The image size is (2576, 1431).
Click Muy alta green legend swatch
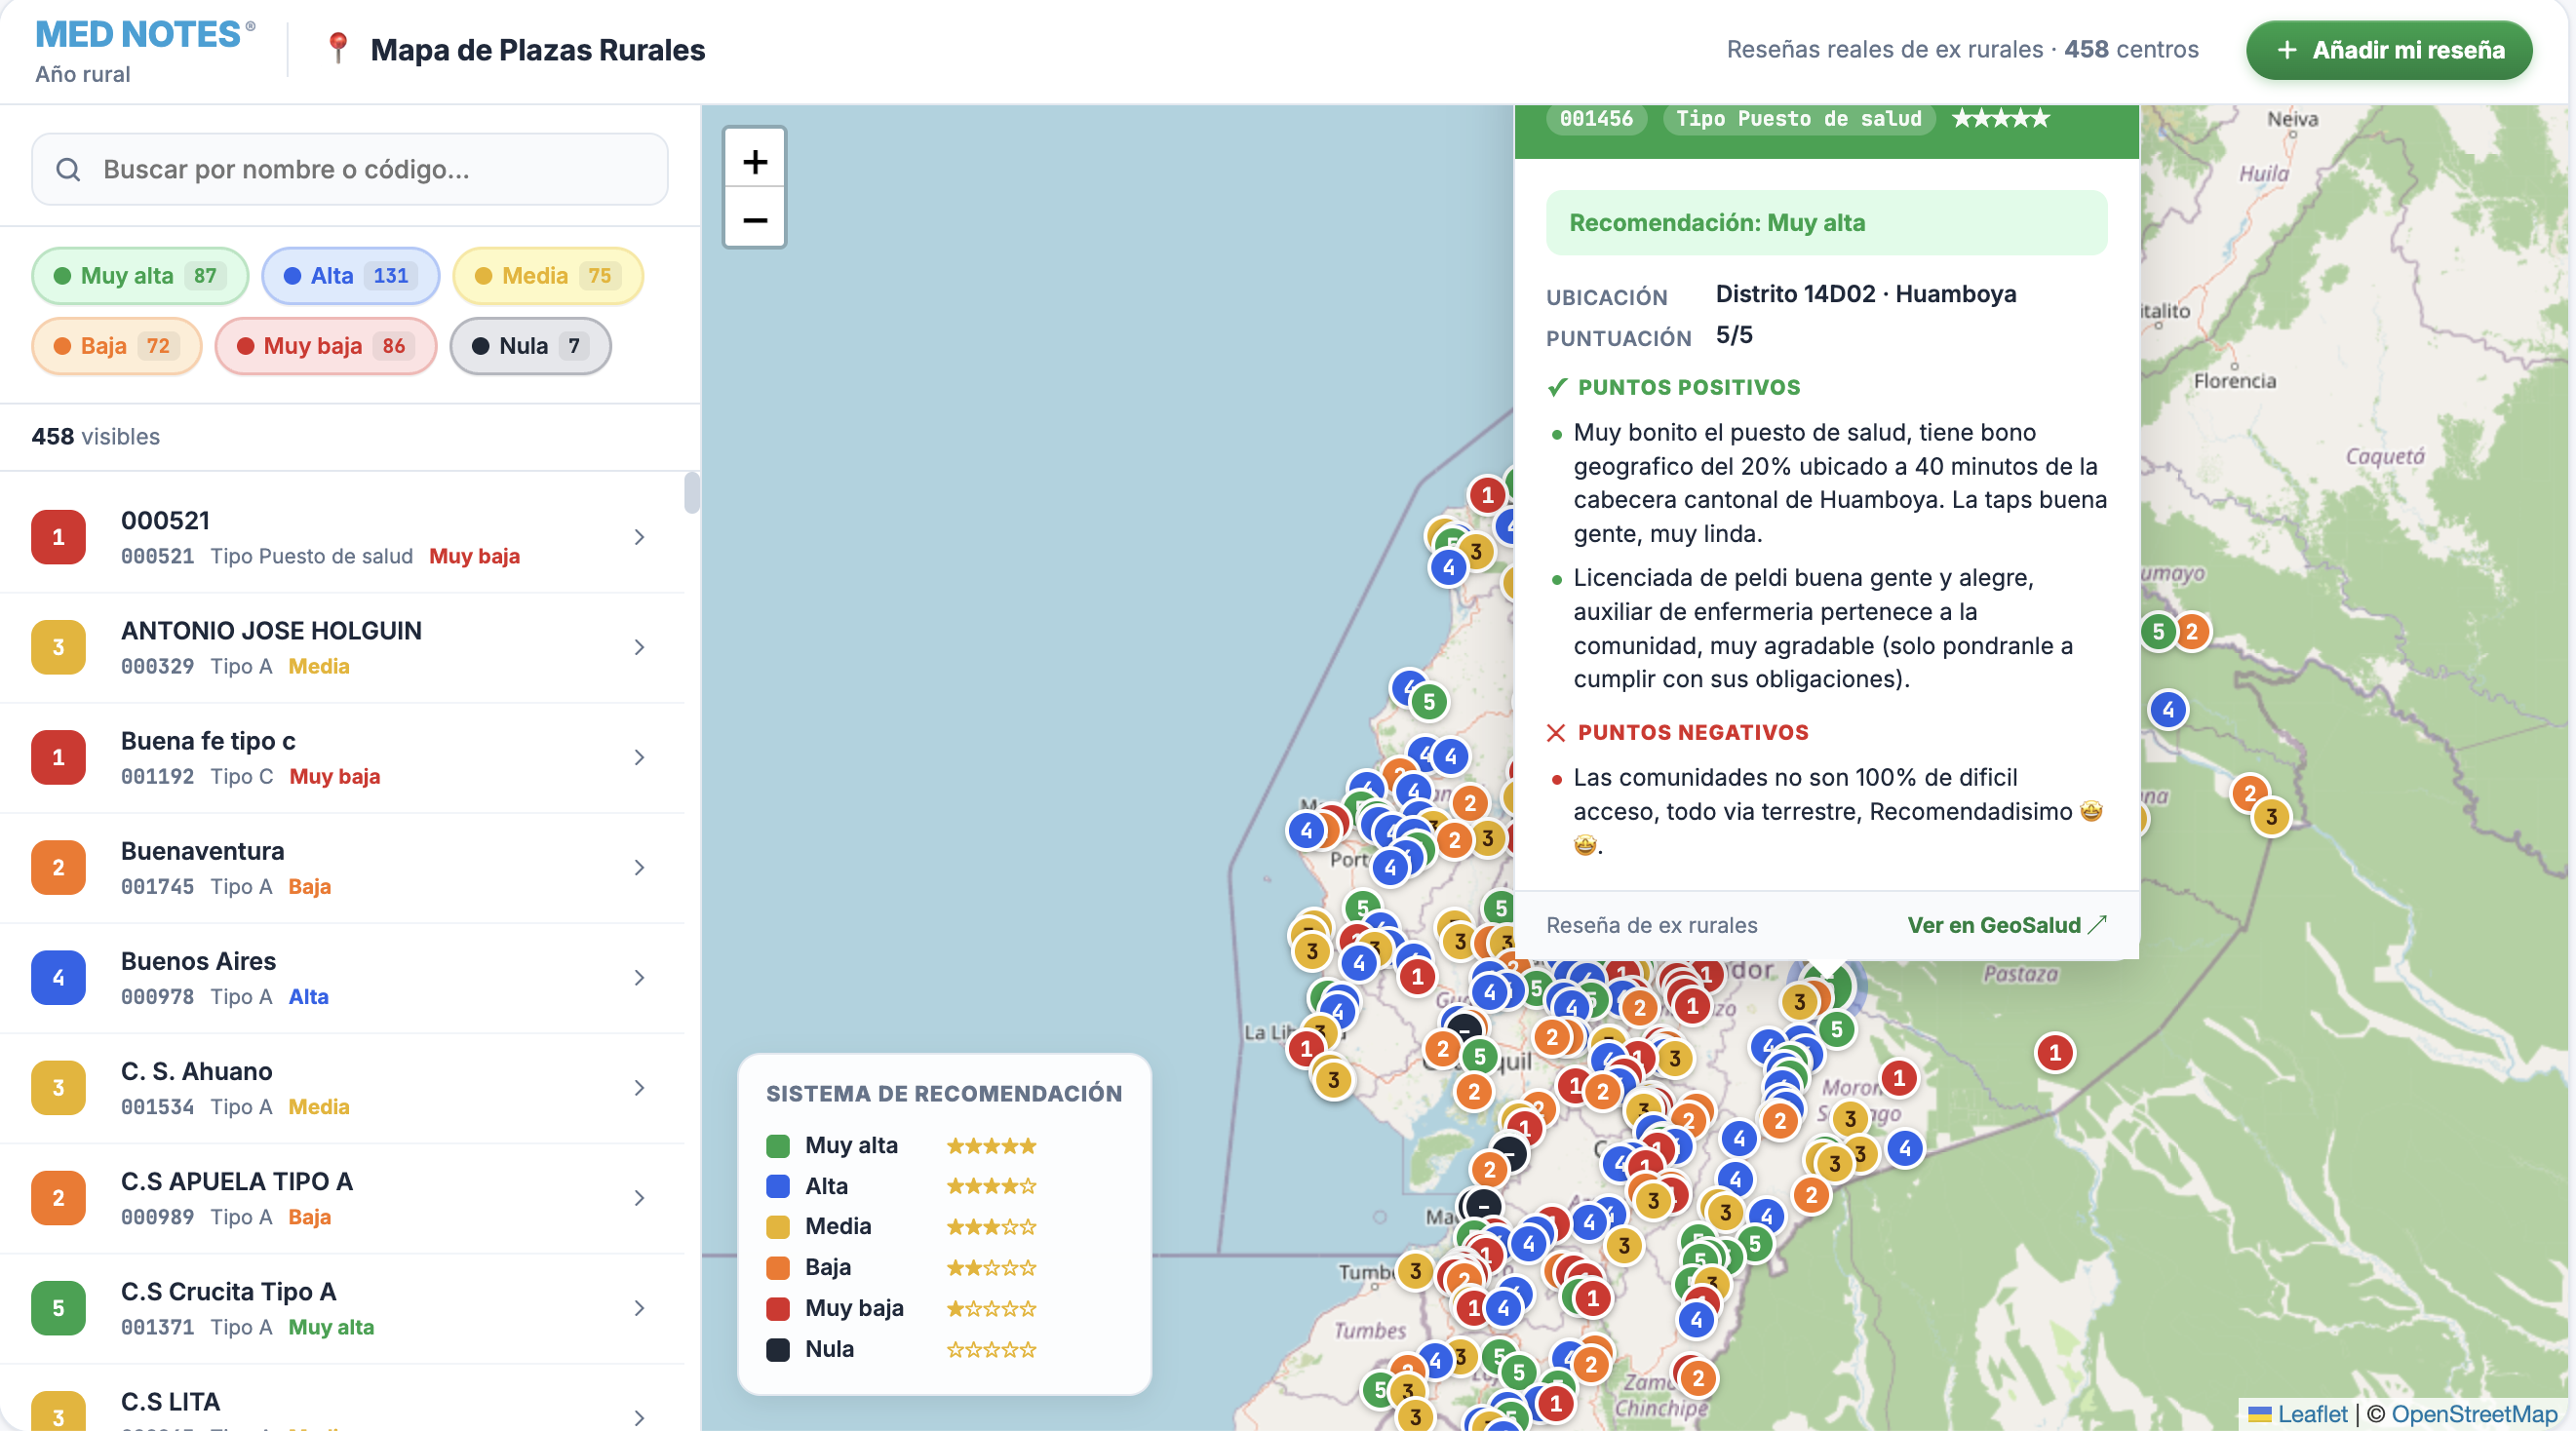click(x=778, y=1146)
